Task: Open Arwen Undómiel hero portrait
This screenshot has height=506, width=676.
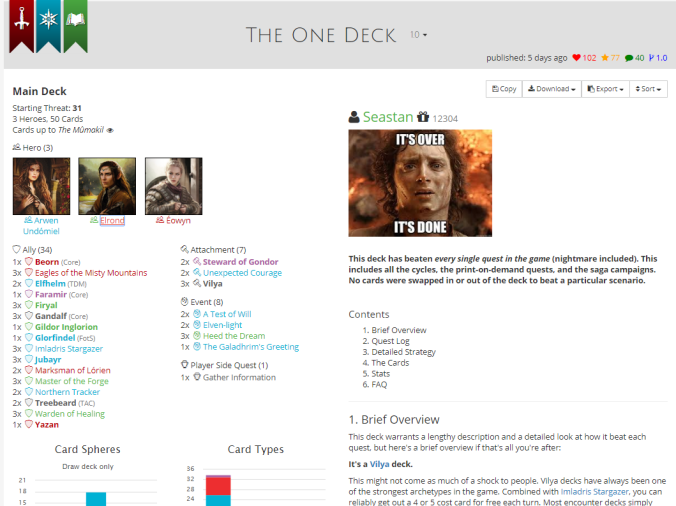Action: (41, 186)
